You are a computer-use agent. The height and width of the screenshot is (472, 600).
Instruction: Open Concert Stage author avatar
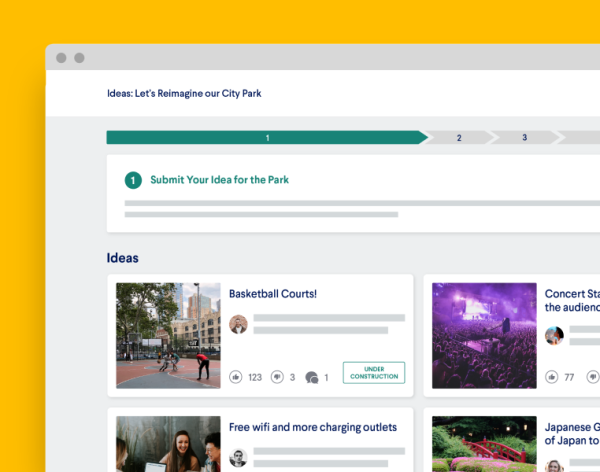(554, 336)
